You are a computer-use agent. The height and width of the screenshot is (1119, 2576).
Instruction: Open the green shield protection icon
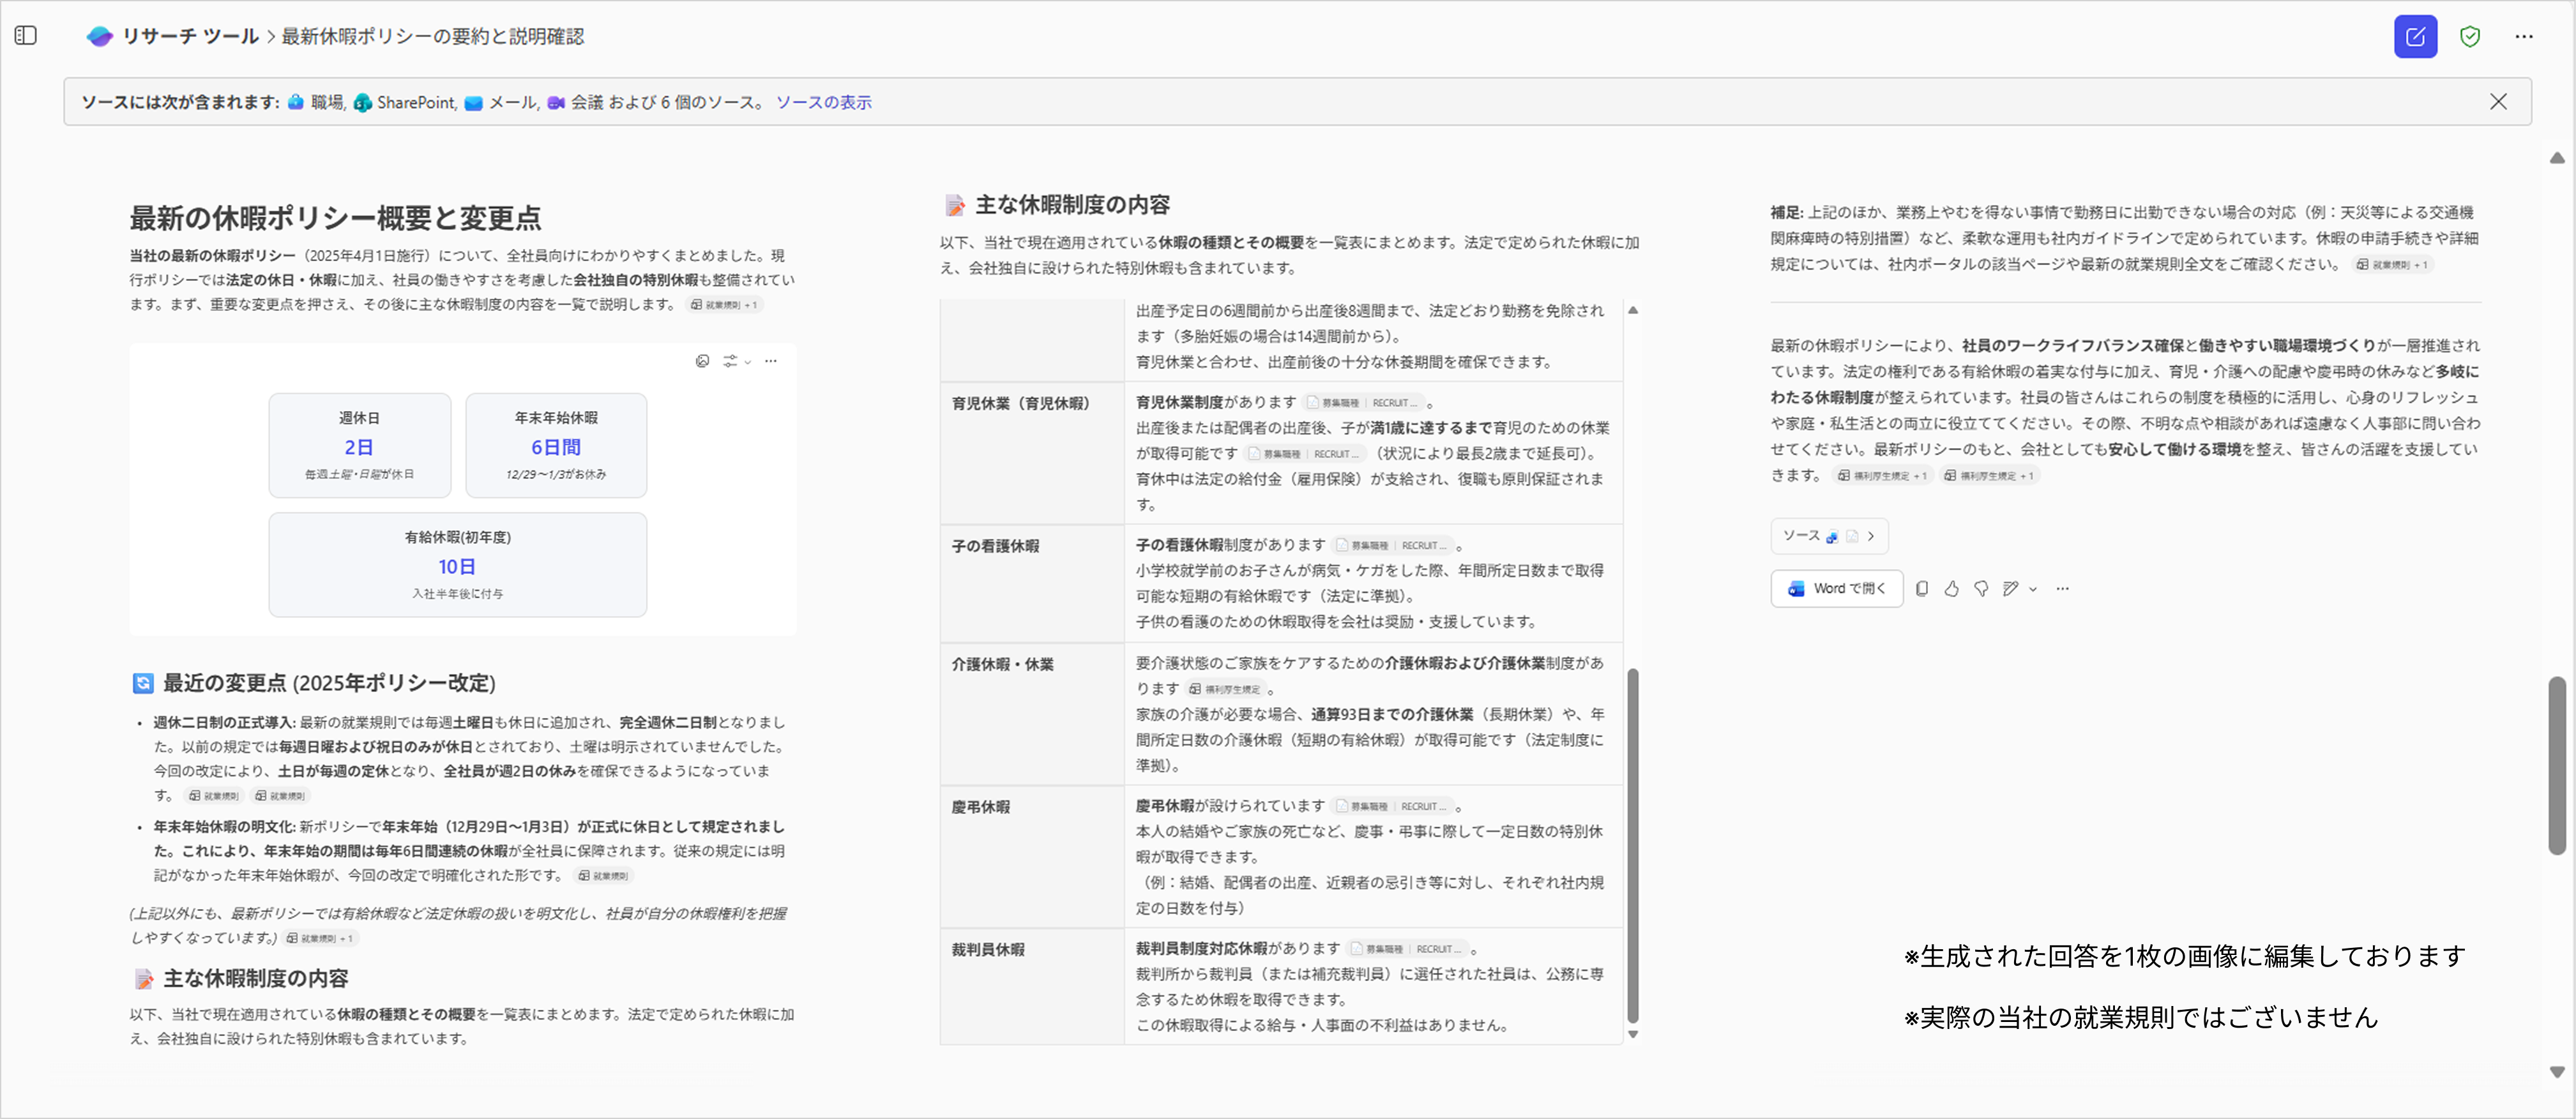pyautogui.click(x=2469, y=37)
